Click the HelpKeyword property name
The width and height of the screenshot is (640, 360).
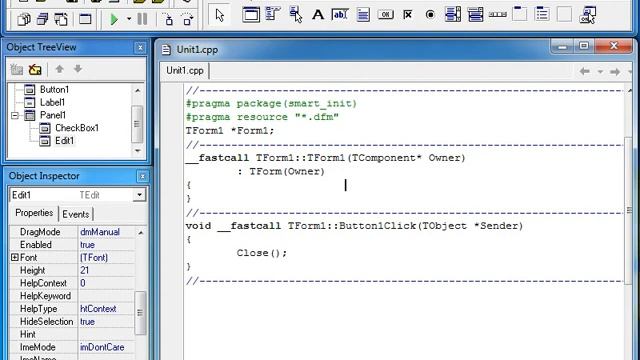click(x=45, y=296)
